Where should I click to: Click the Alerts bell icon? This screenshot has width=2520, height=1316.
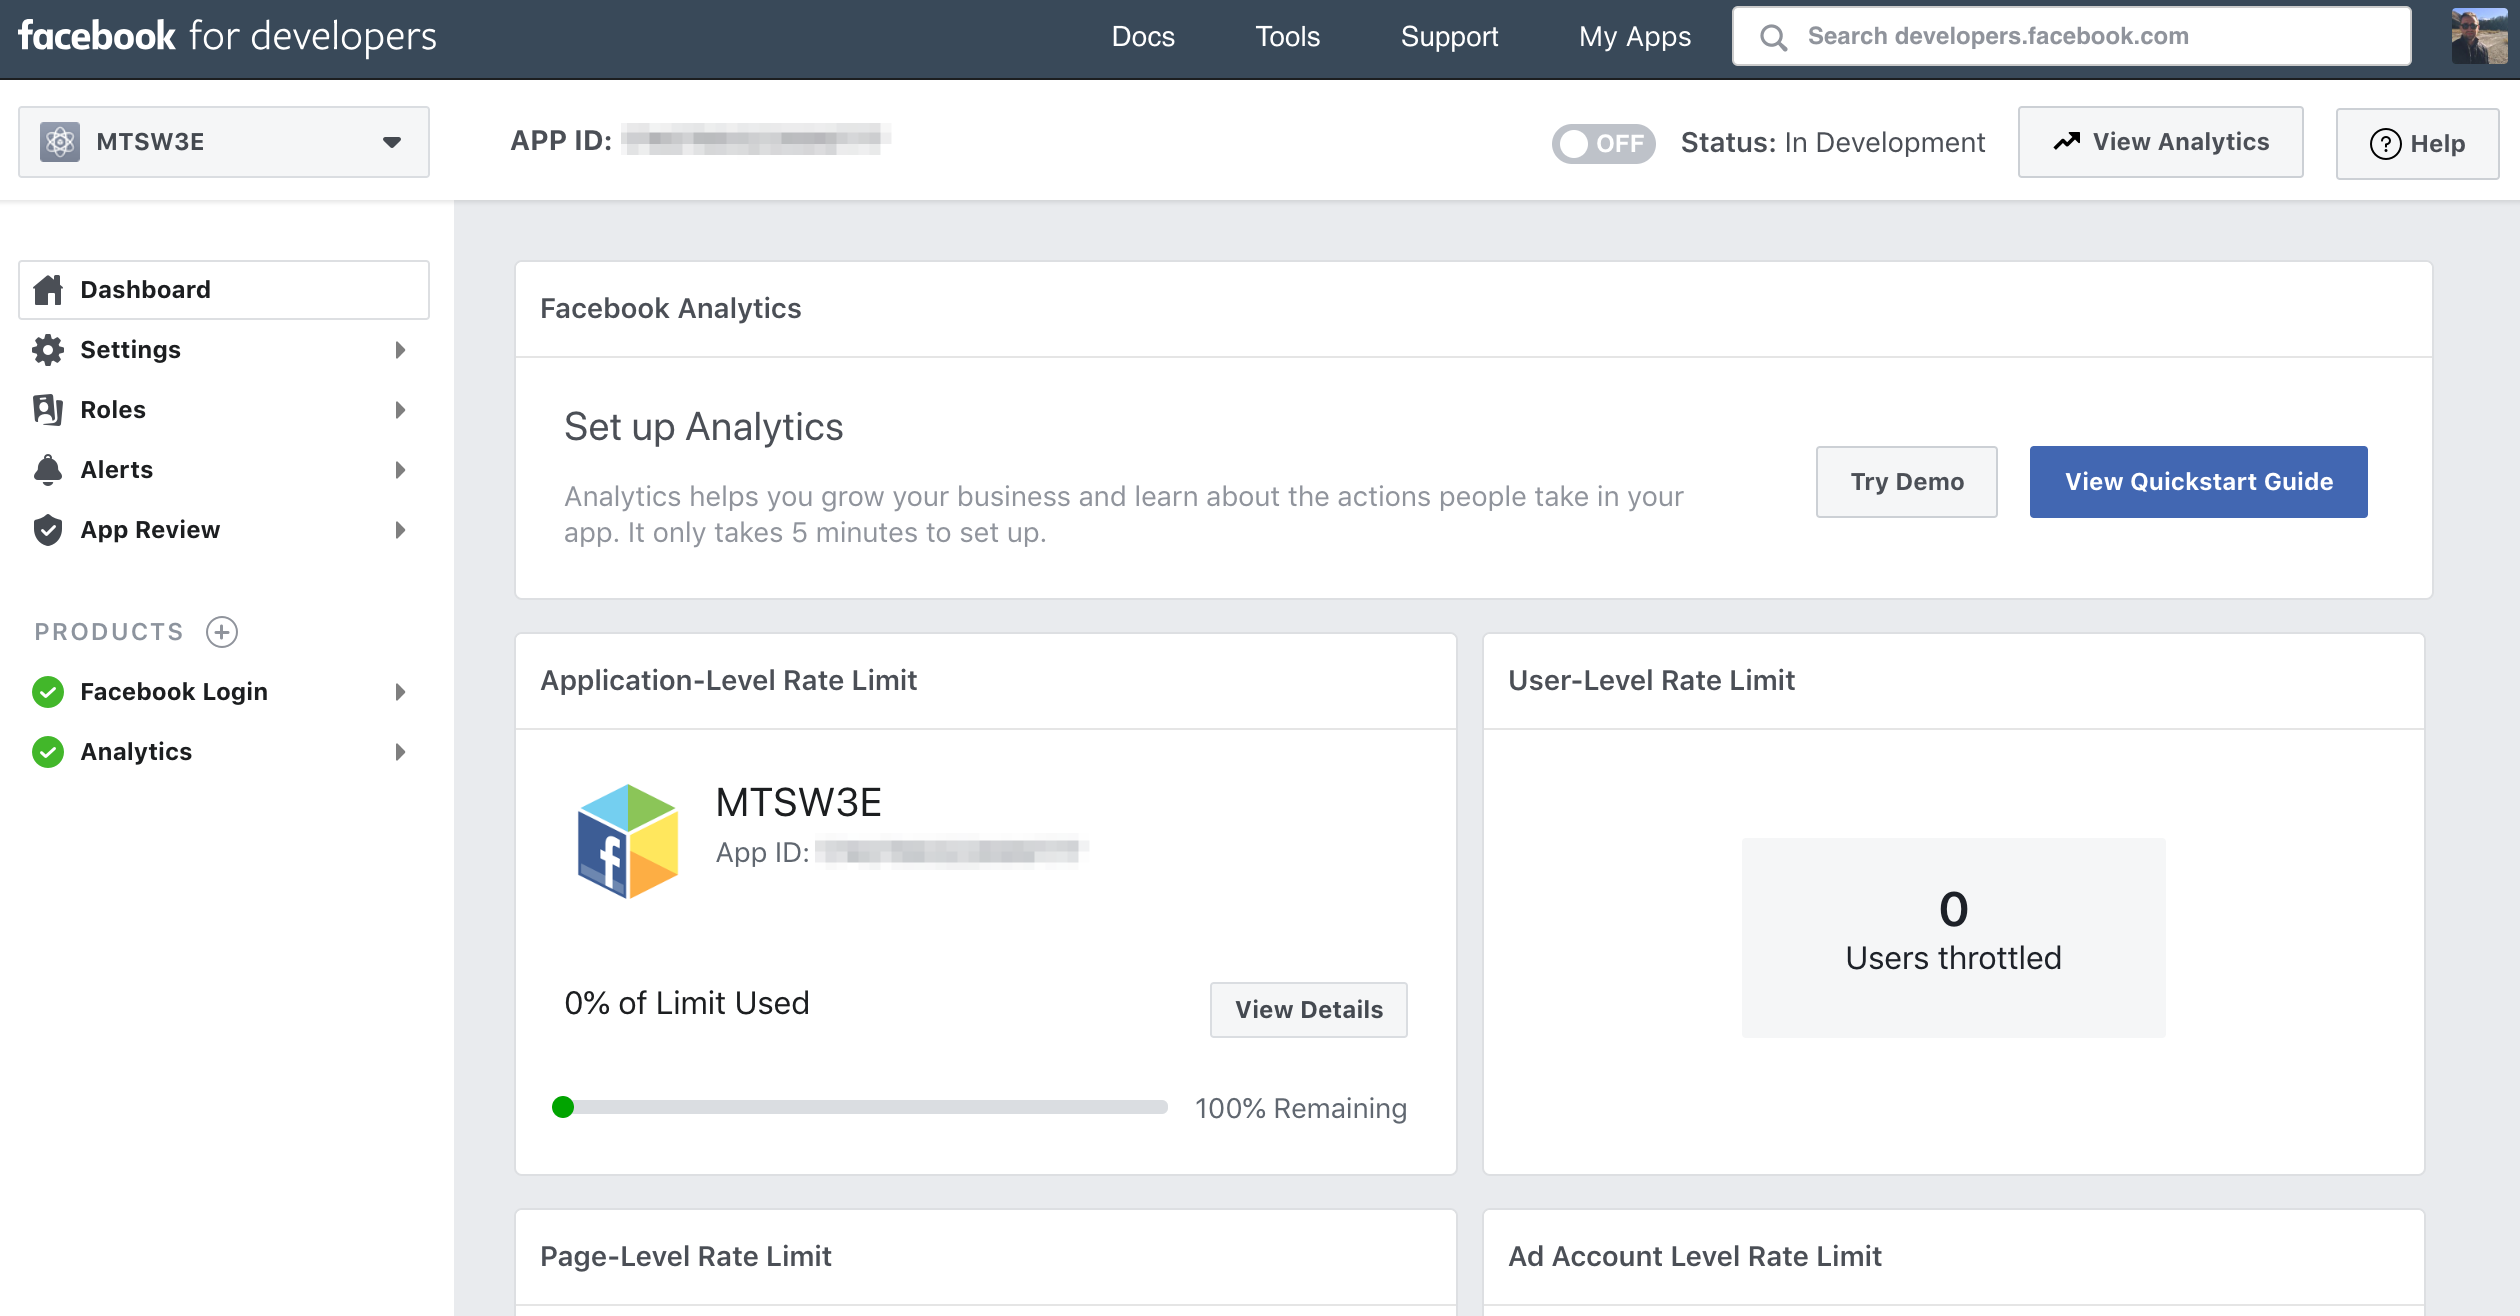pyautogui.click(x=48, y=470)
